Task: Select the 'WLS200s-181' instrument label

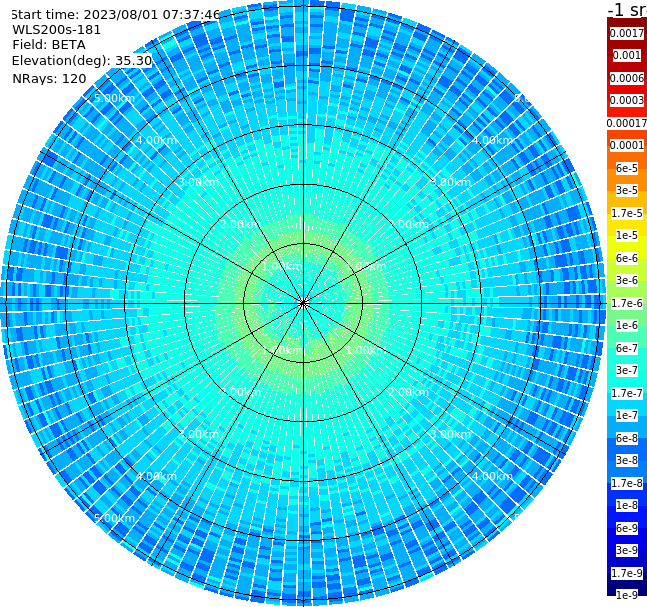Action: click(x=57, y=30)
